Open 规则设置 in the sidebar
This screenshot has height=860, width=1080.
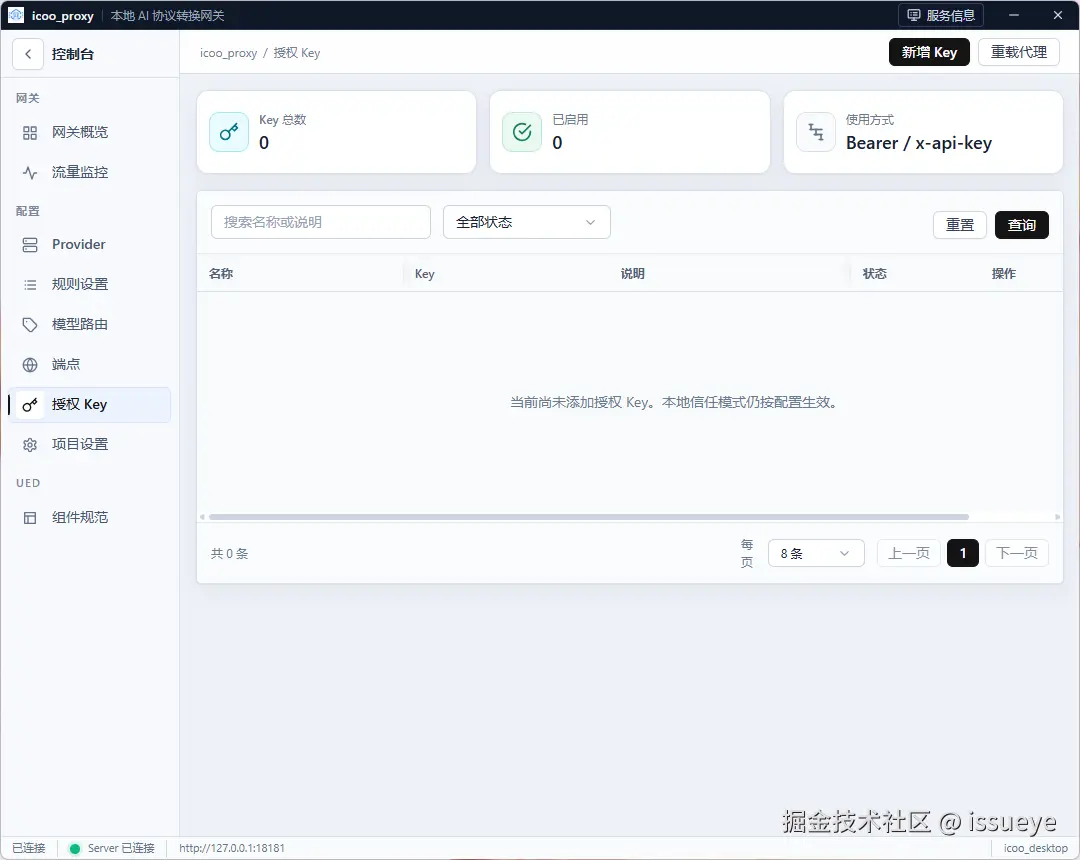click(x=89, y=285)
